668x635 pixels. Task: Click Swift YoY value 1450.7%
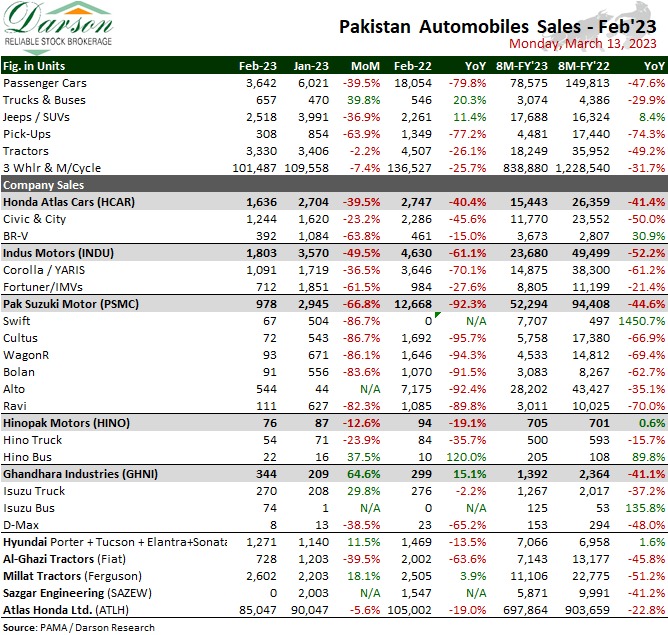coord(642,321)
